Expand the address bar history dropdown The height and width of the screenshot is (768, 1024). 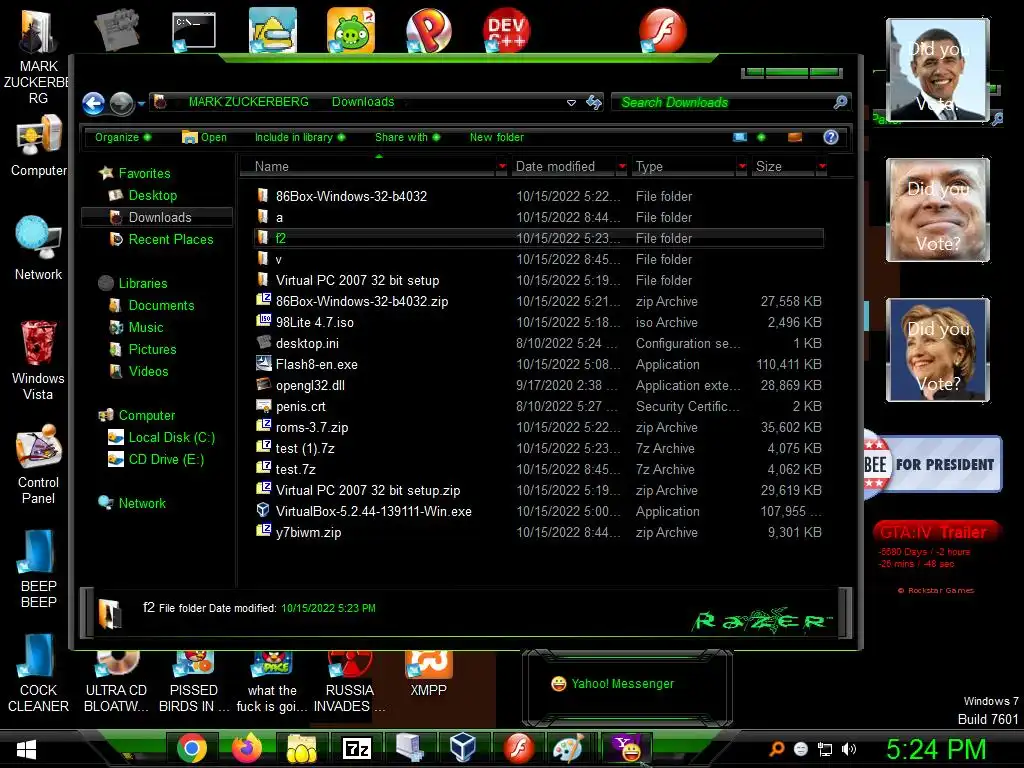point(571,103)
